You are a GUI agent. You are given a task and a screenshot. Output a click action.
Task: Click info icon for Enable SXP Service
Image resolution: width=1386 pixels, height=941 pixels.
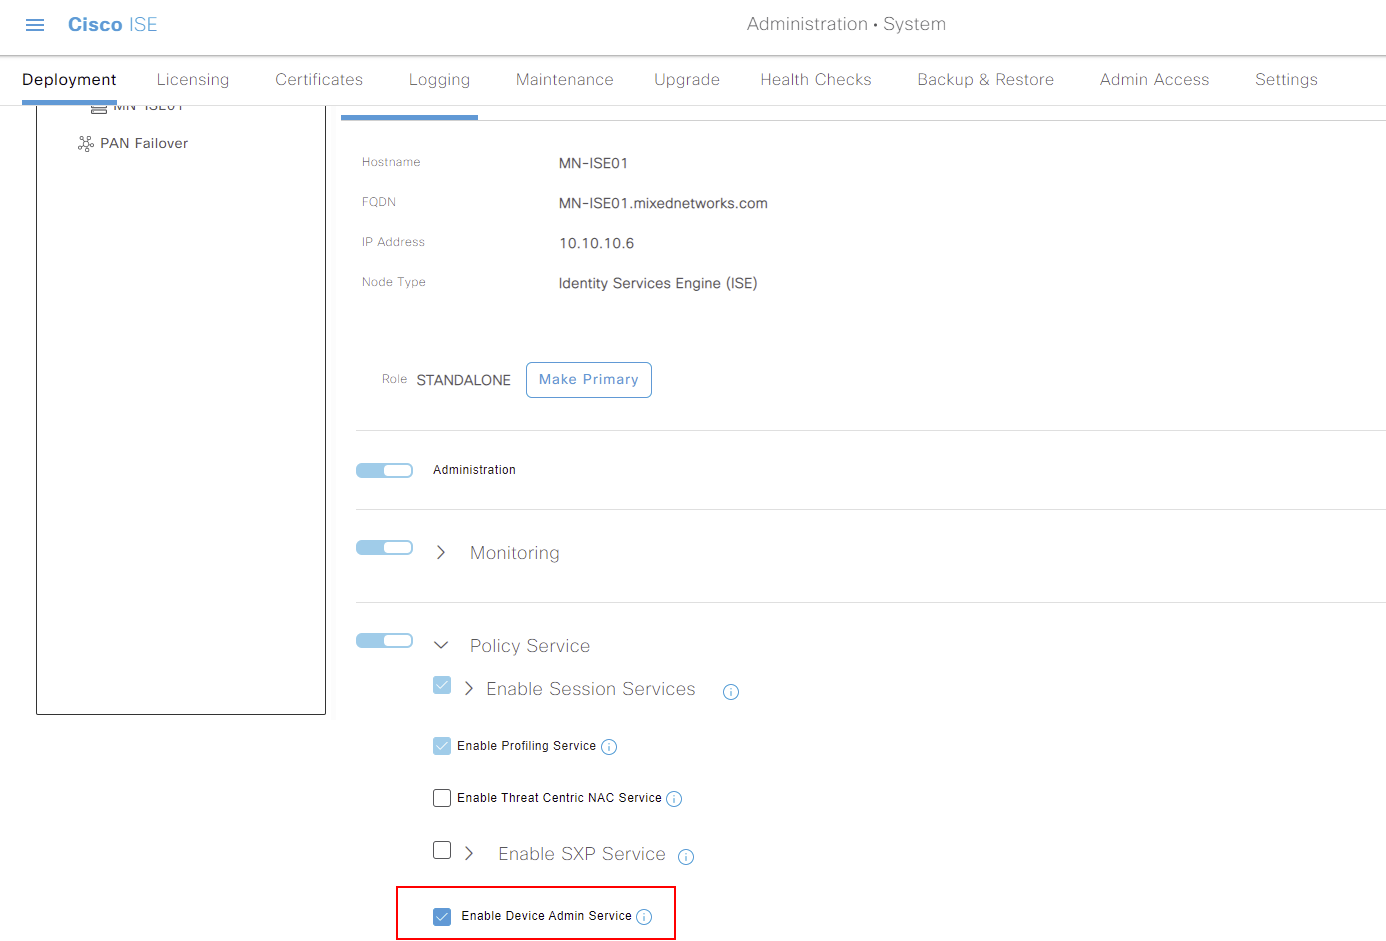coord(686,857)
